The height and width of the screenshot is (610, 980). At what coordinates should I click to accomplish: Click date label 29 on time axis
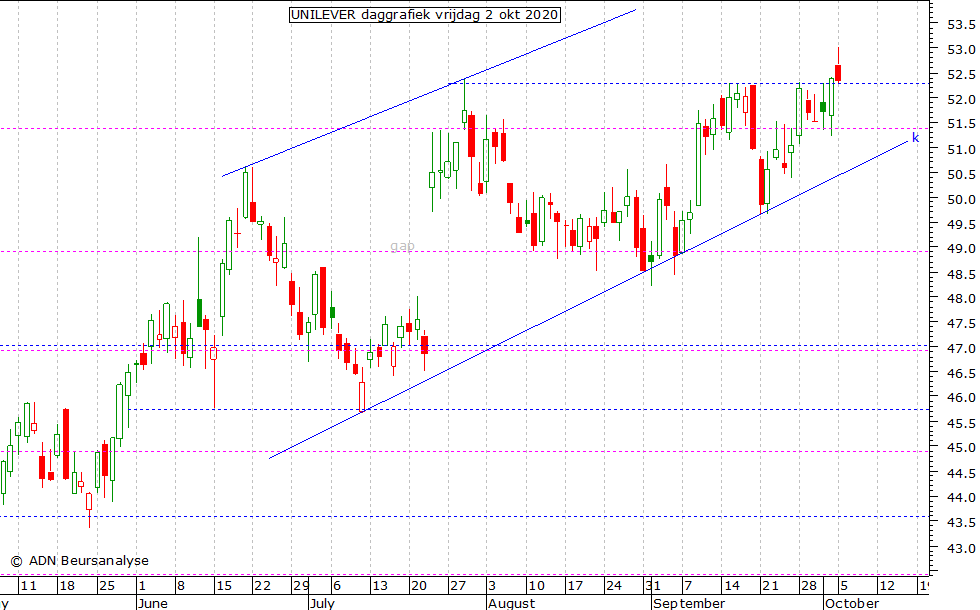301,586
